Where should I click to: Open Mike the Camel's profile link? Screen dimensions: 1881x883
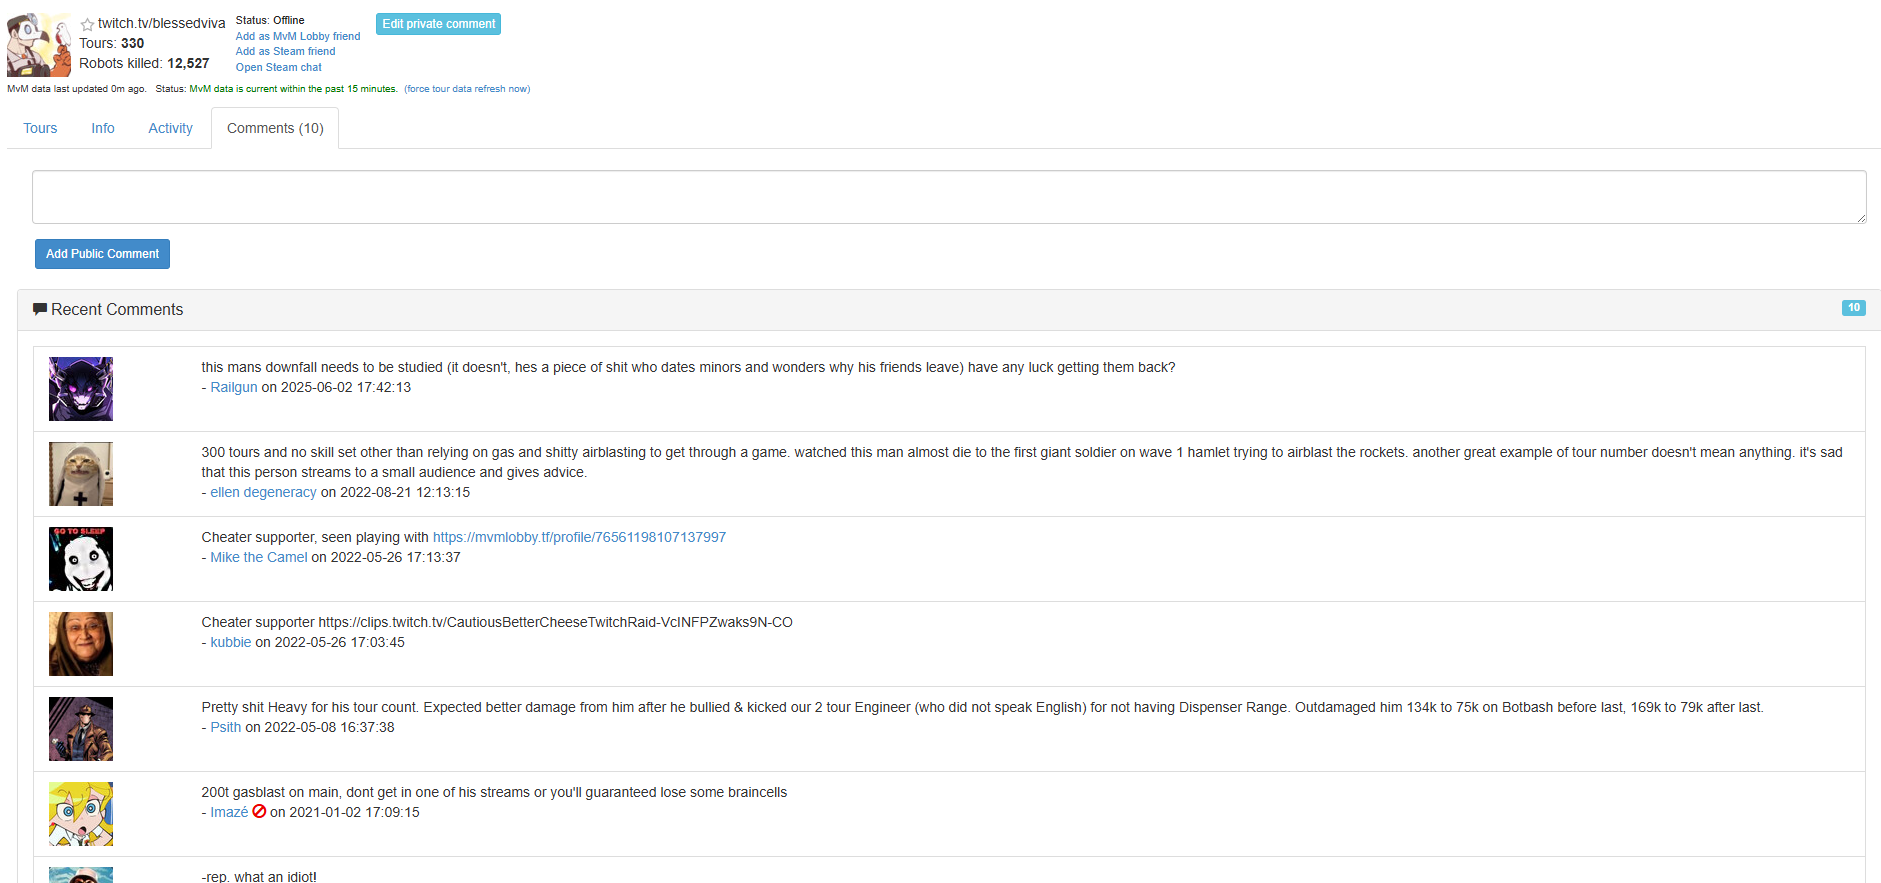(x=259, y=557)
